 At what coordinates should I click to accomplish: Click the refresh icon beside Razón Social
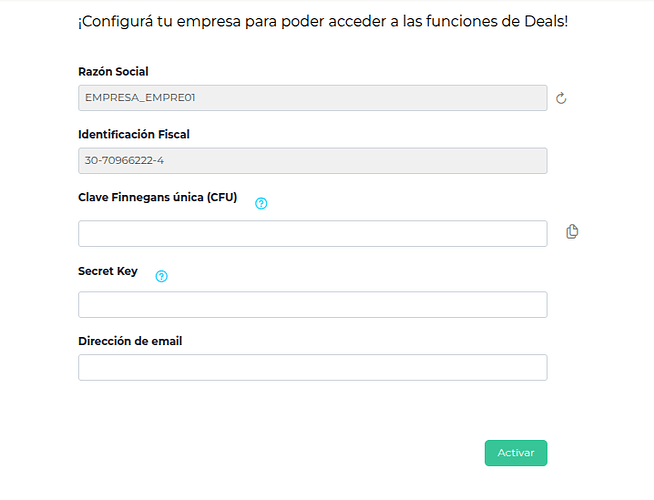click(561, 98)
